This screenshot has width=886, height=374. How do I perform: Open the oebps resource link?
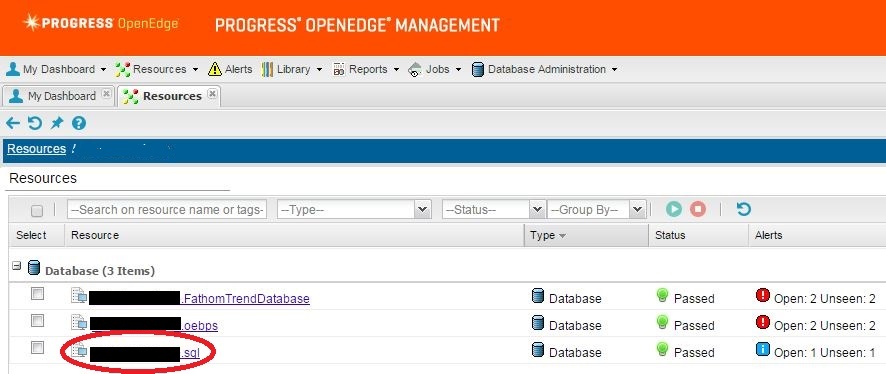(x=199, y=325)
